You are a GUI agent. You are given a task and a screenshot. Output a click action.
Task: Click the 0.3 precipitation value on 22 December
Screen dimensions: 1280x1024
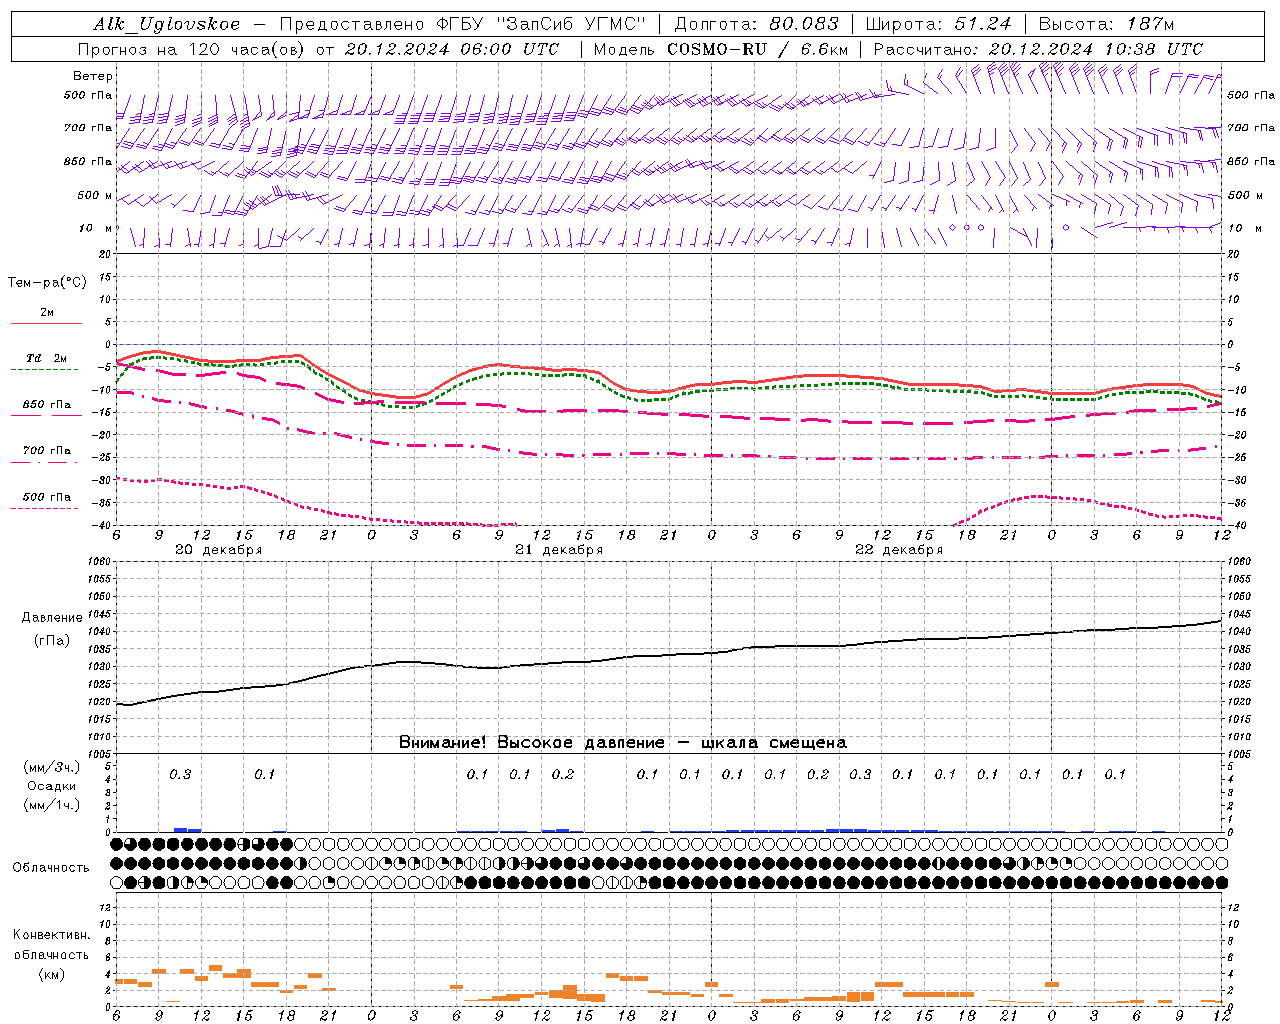860,774
